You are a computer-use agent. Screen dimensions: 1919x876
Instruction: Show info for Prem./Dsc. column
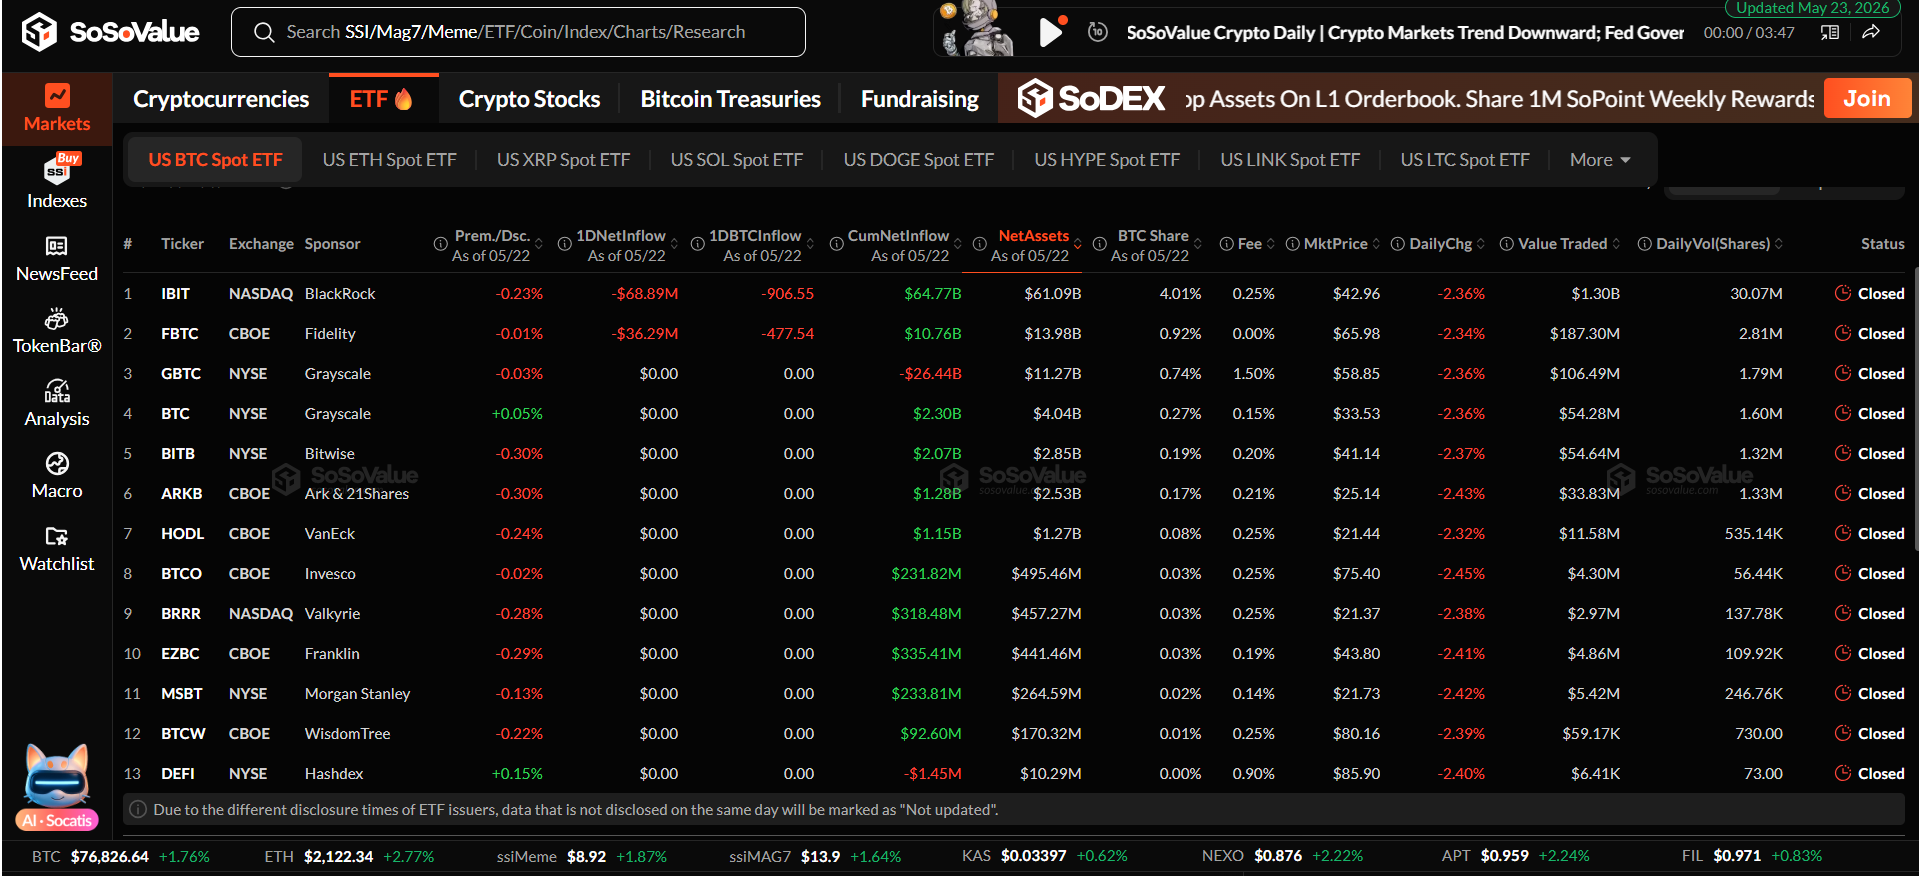pyautogui.click(x=440, y=244)
